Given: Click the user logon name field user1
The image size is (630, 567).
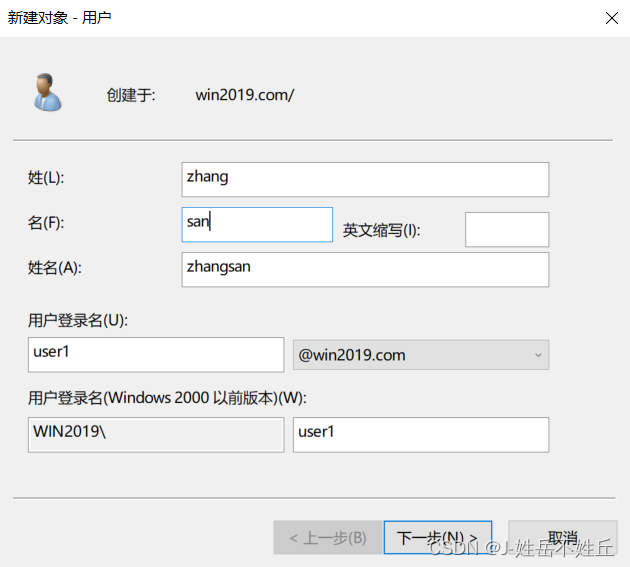Looking at the screenshot, I should coord(156,355).
